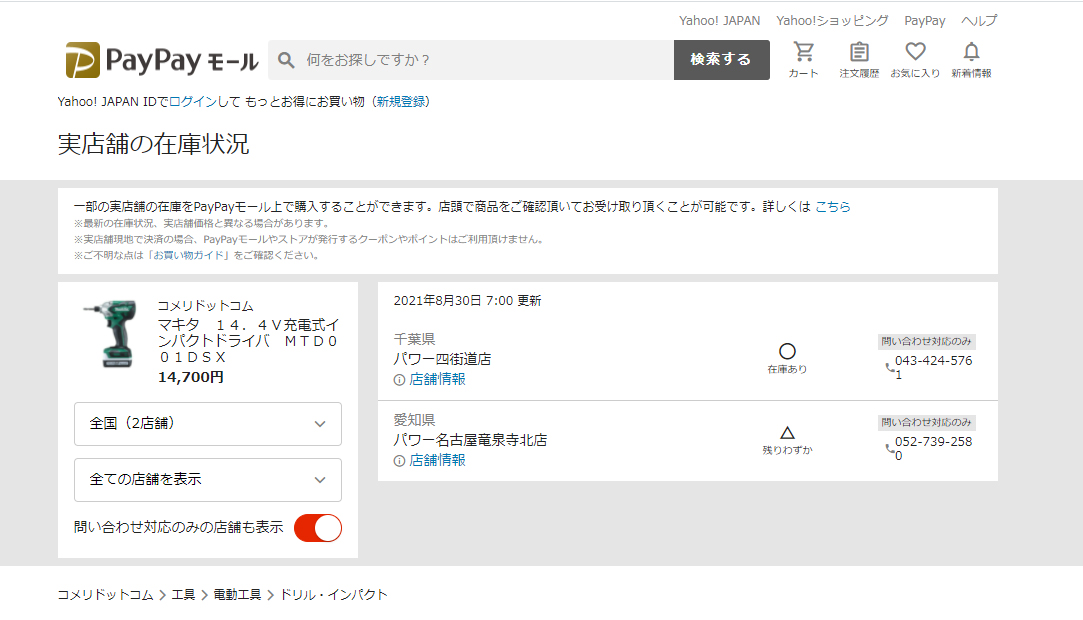The image size is (1083, 620).
Task: Click the ログイン link
Action: pyautogui.click(x=193, y=101)
